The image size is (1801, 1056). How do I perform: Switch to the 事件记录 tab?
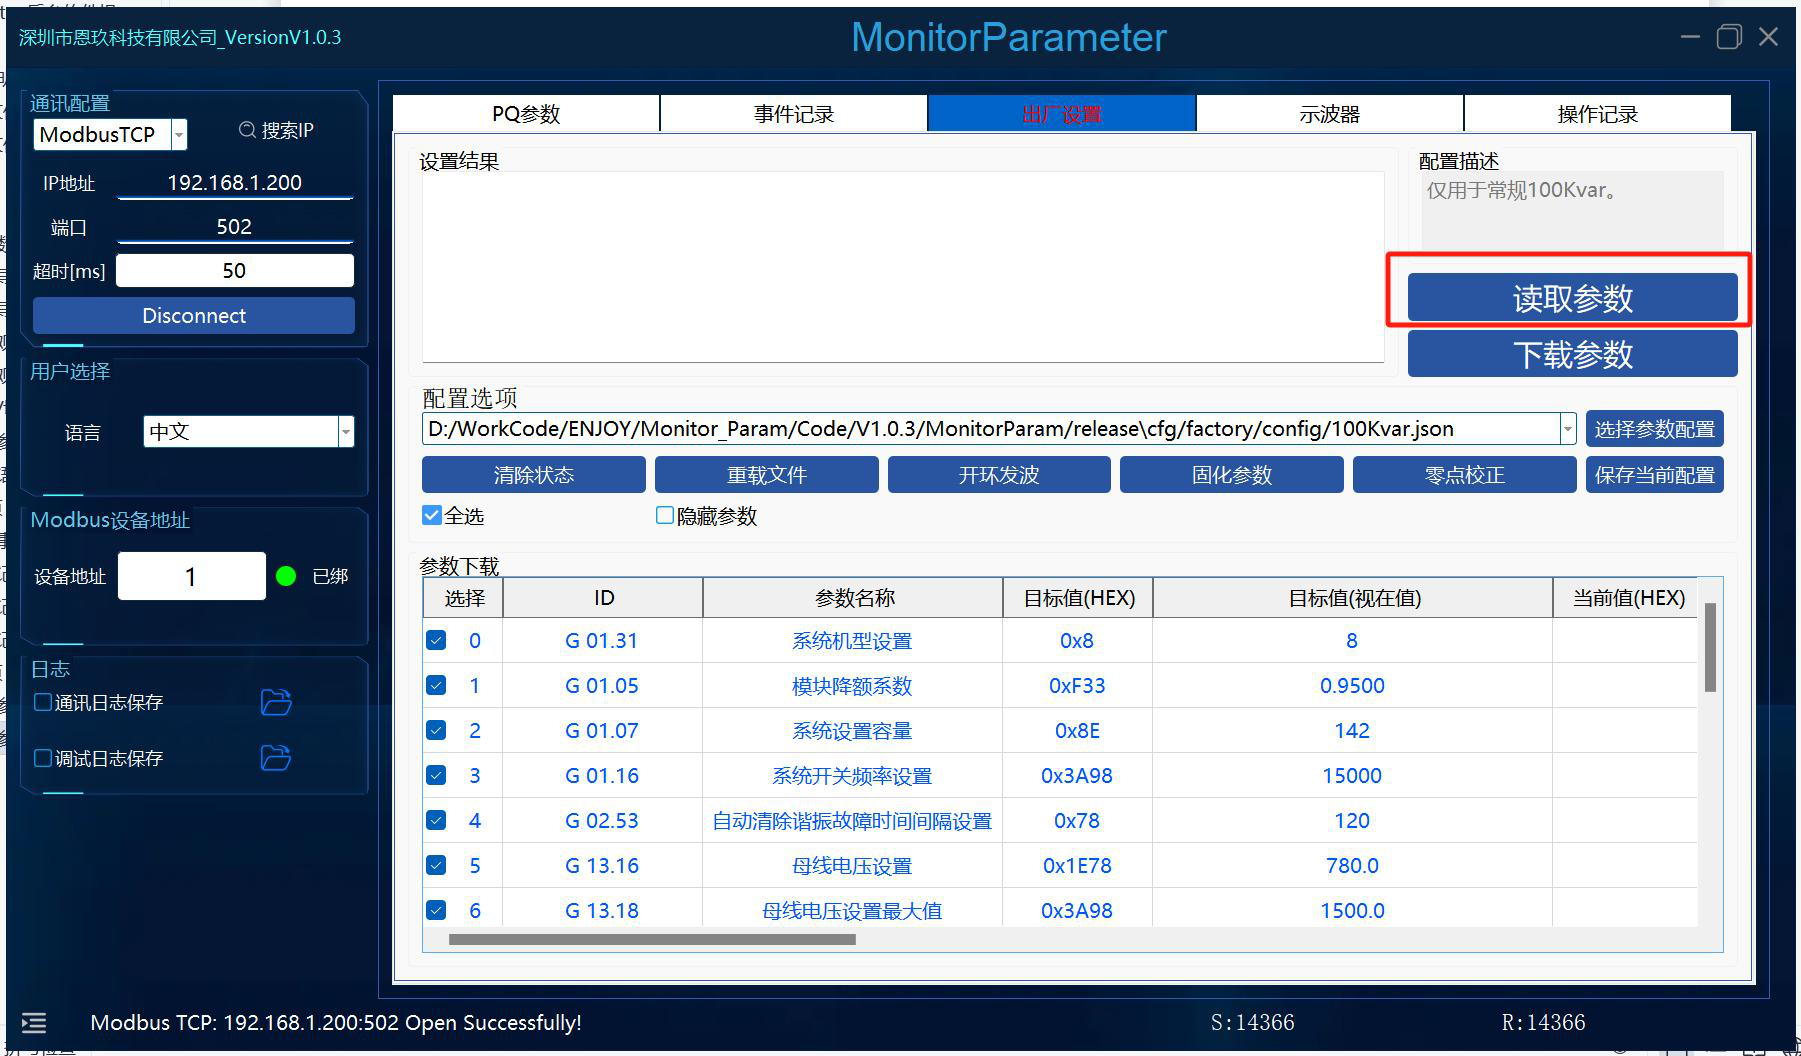click(x=794, y=114)
